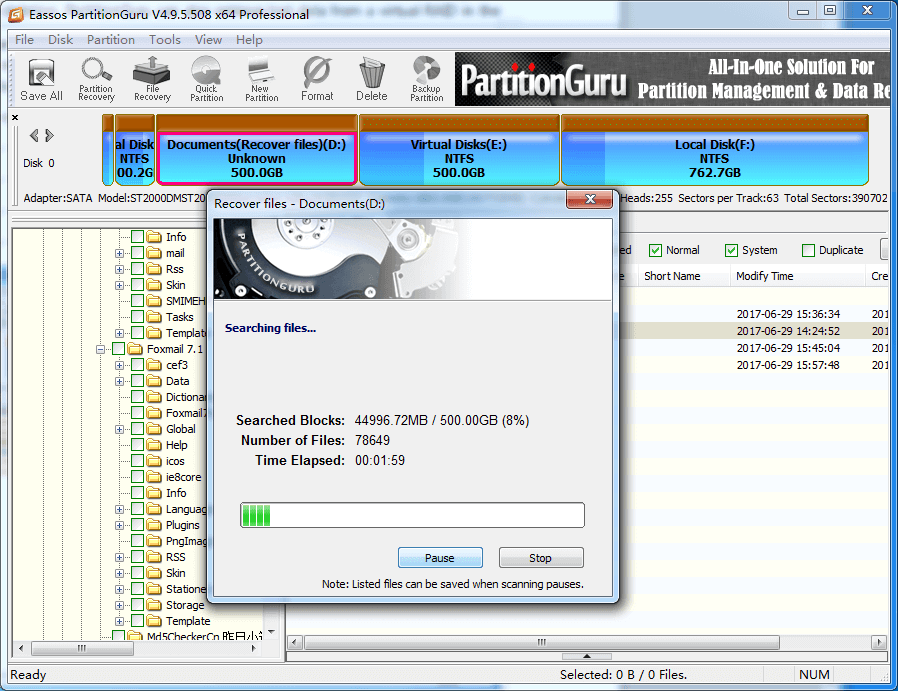Expand the Global folder node
The width and height of the screenshot is (898, 691).
click(120, 429)
